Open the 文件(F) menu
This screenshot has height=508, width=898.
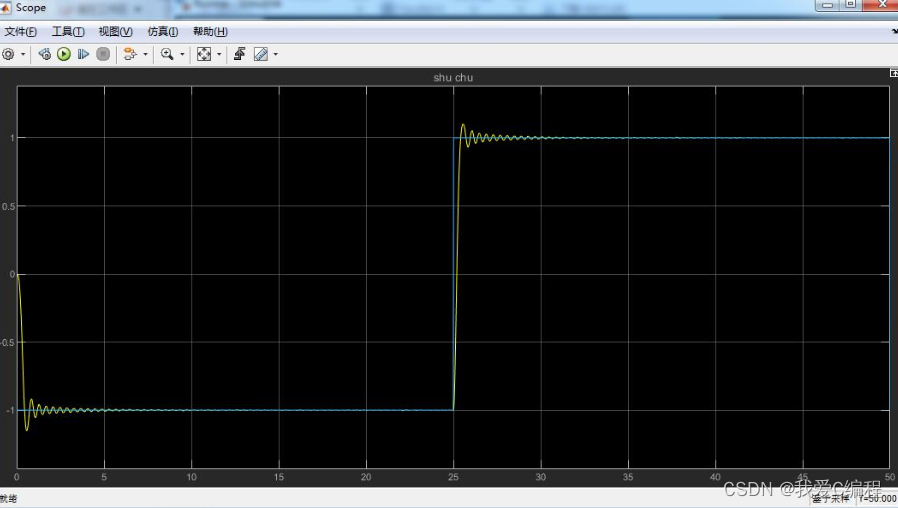(x=21, y=32)
